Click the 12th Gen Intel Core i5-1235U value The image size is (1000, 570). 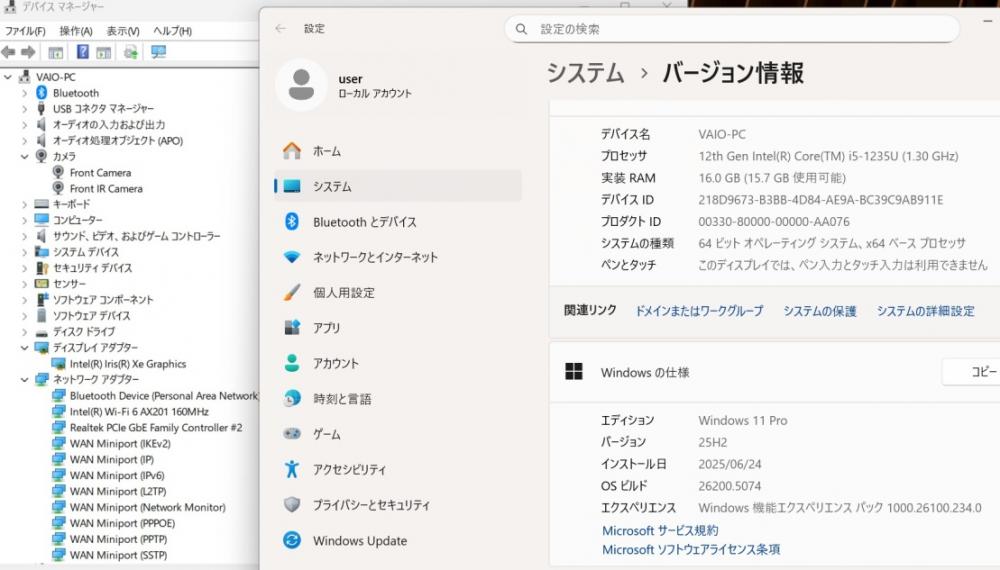click(828, 156)
